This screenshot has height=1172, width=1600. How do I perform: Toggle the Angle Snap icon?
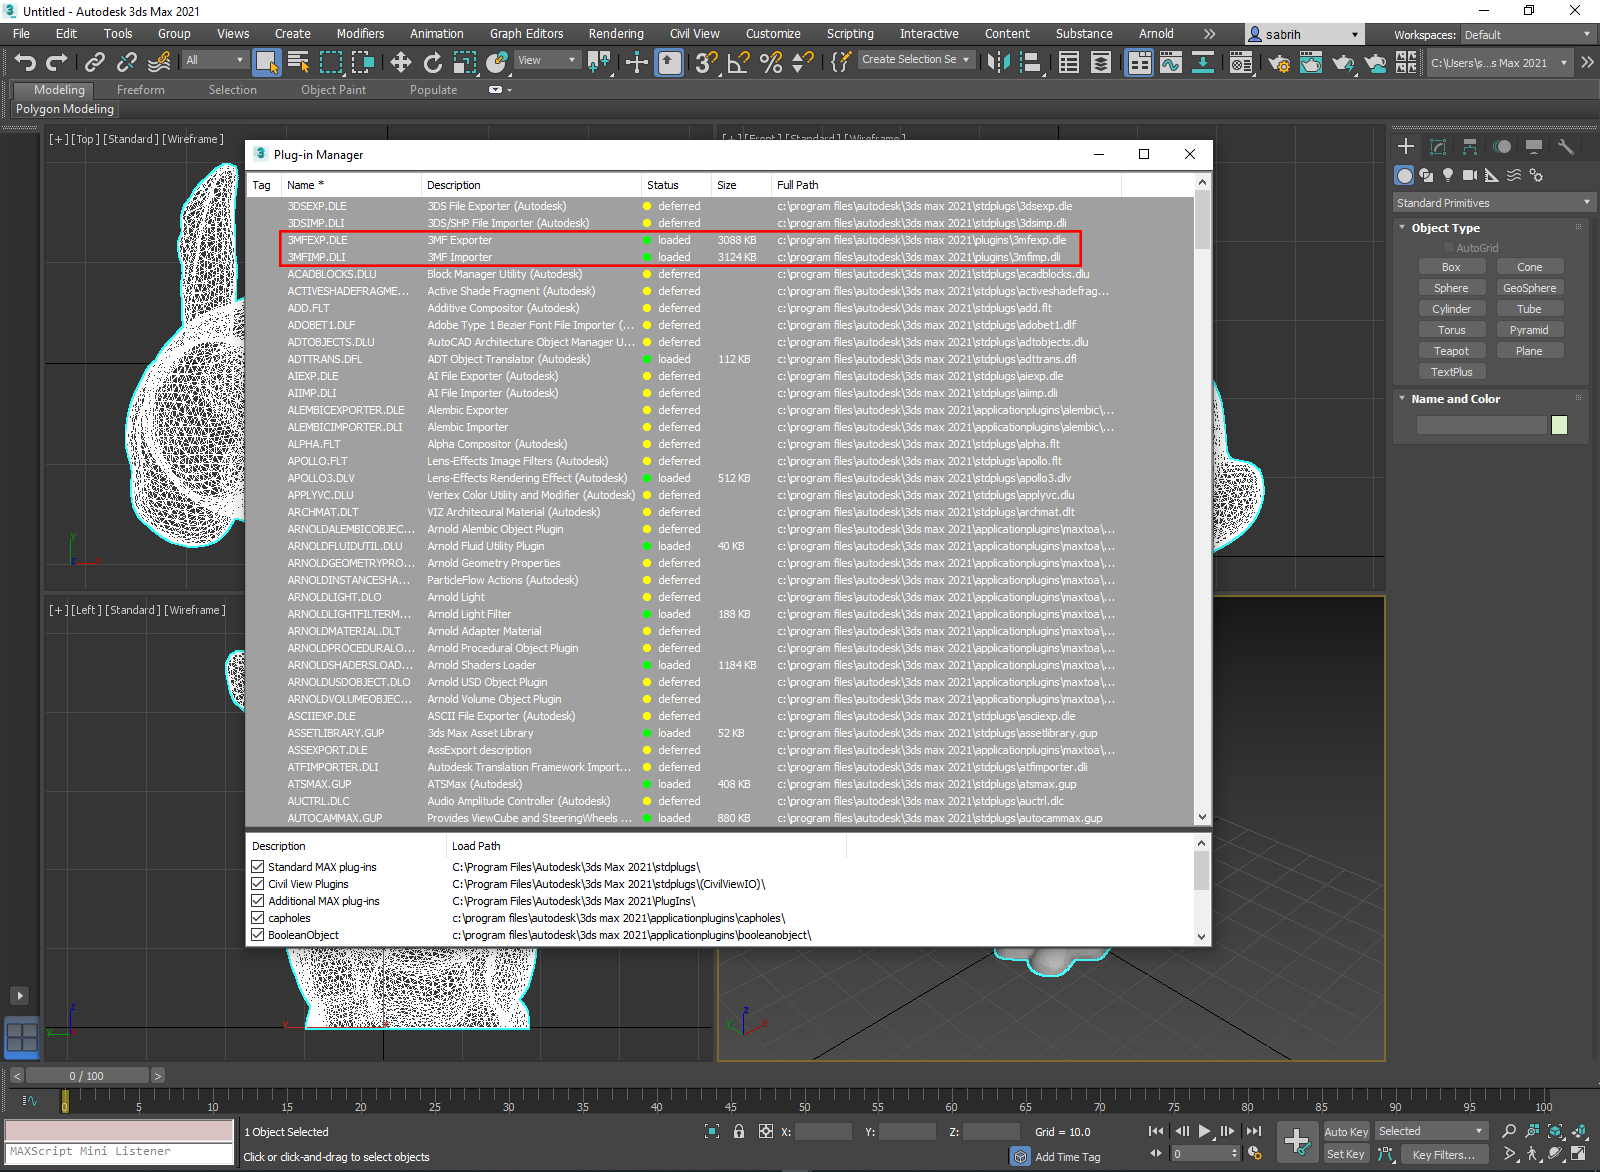[739, 63]
